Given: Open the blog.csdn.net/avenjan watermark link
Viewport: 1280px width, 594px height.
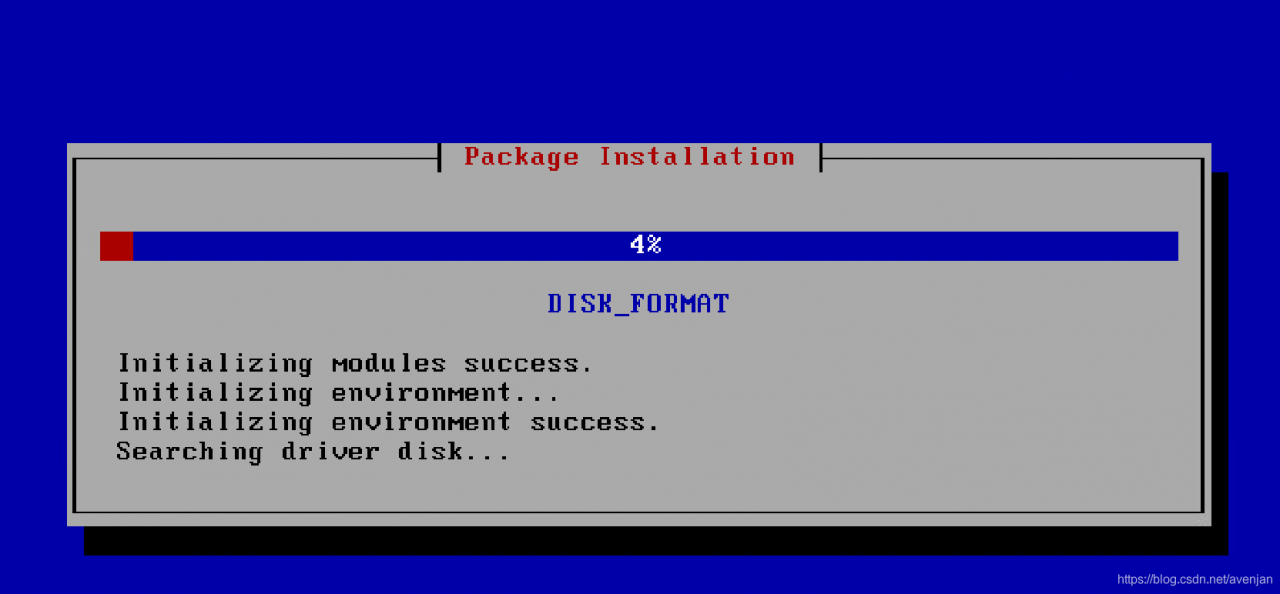Looking at the screenshot, I should (1195, 579).
